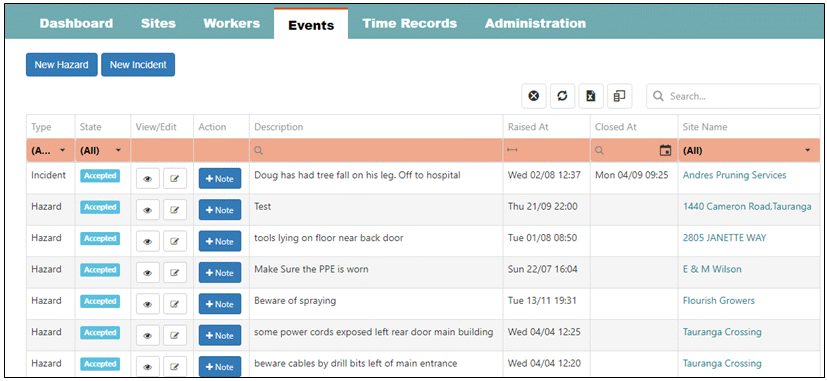Click the clear filters icon in toolbar
Viewport: 827px width, 381px height.
coord(534,96)
